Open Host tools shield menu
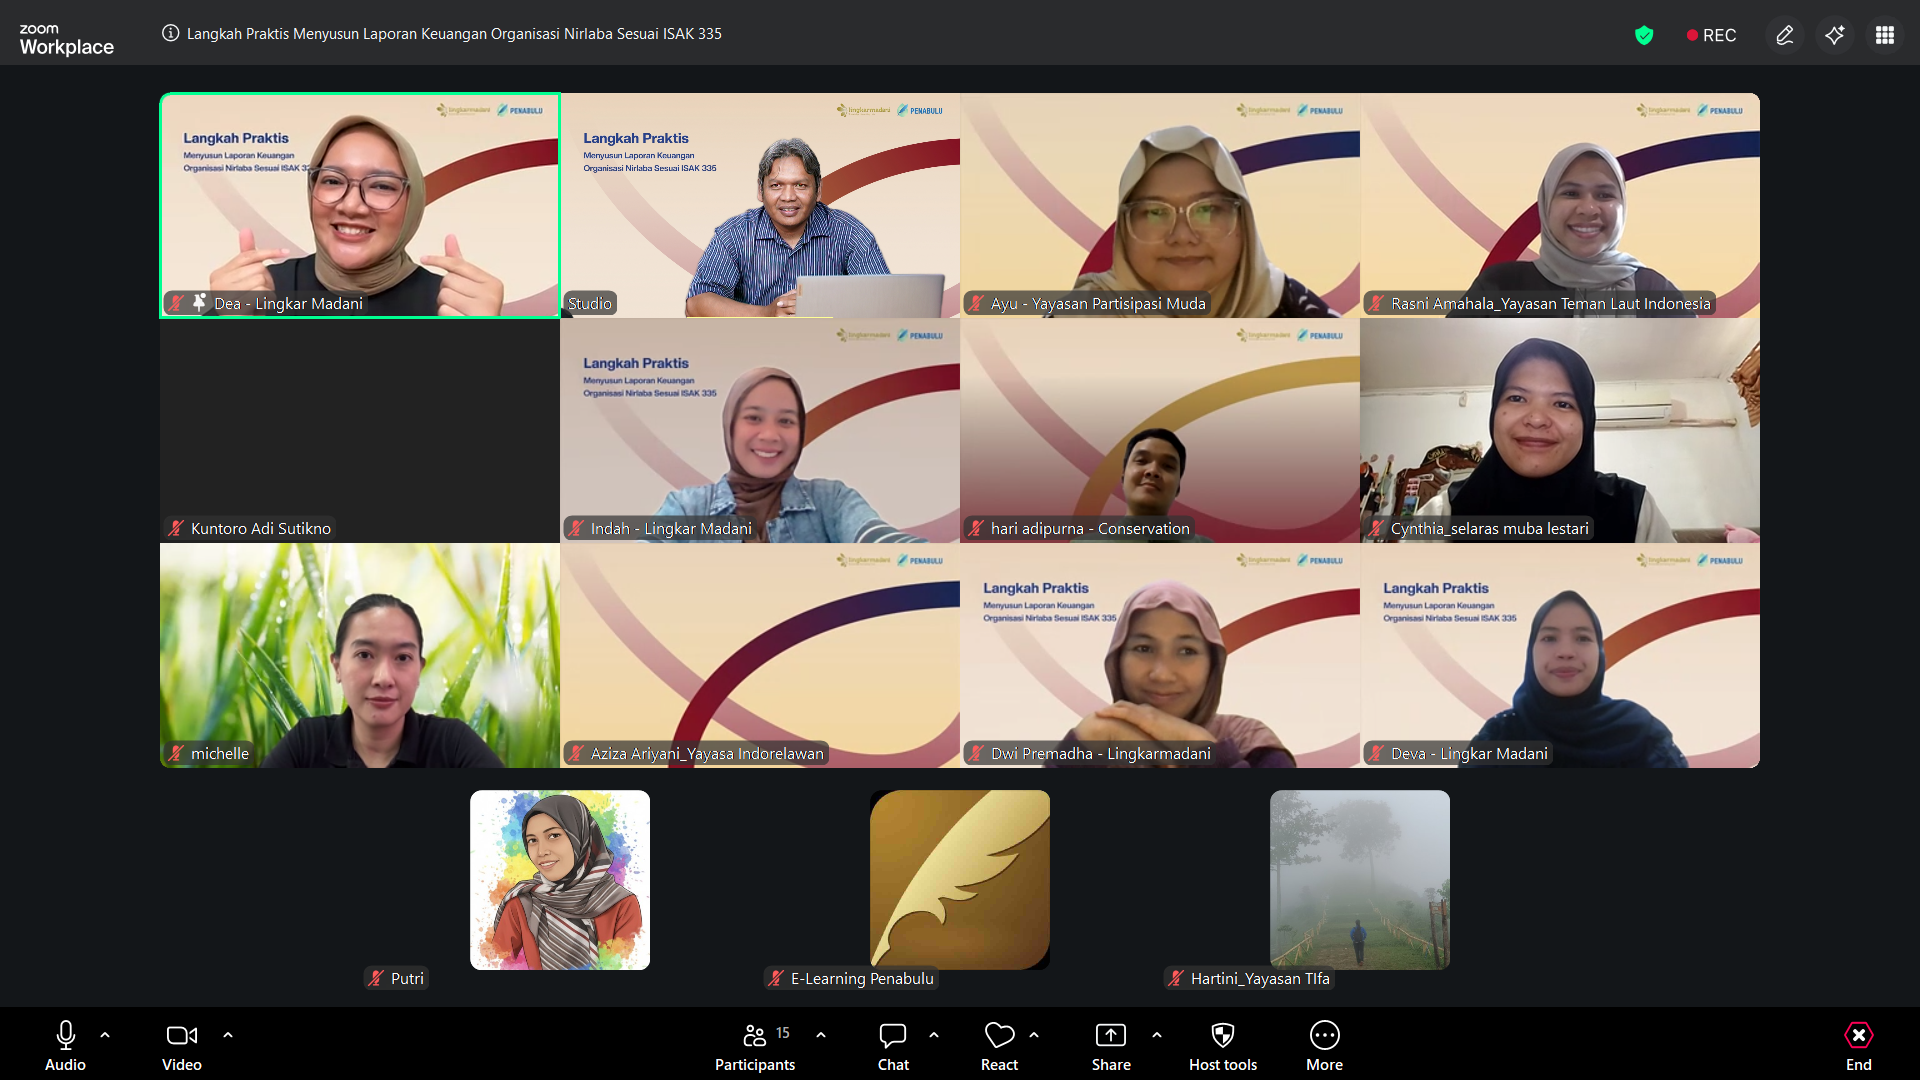This screenshot has width=1920, height=1080. 1223,1045
